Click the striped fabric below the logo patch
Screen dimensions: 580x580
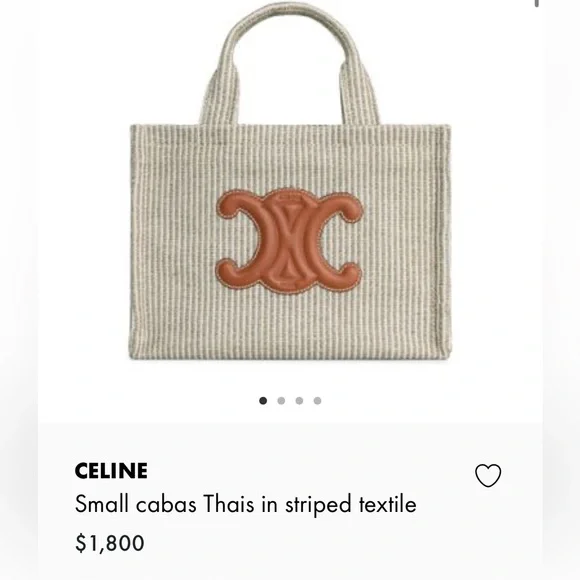289,326
